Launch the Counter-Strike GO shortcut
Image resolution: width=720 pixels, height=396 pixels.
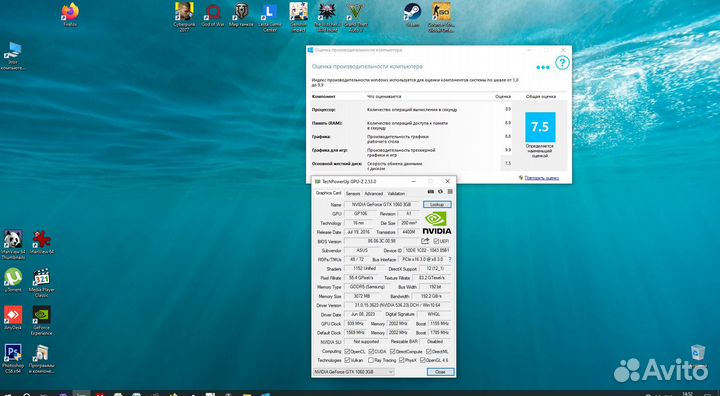click(x=441, y=17)
